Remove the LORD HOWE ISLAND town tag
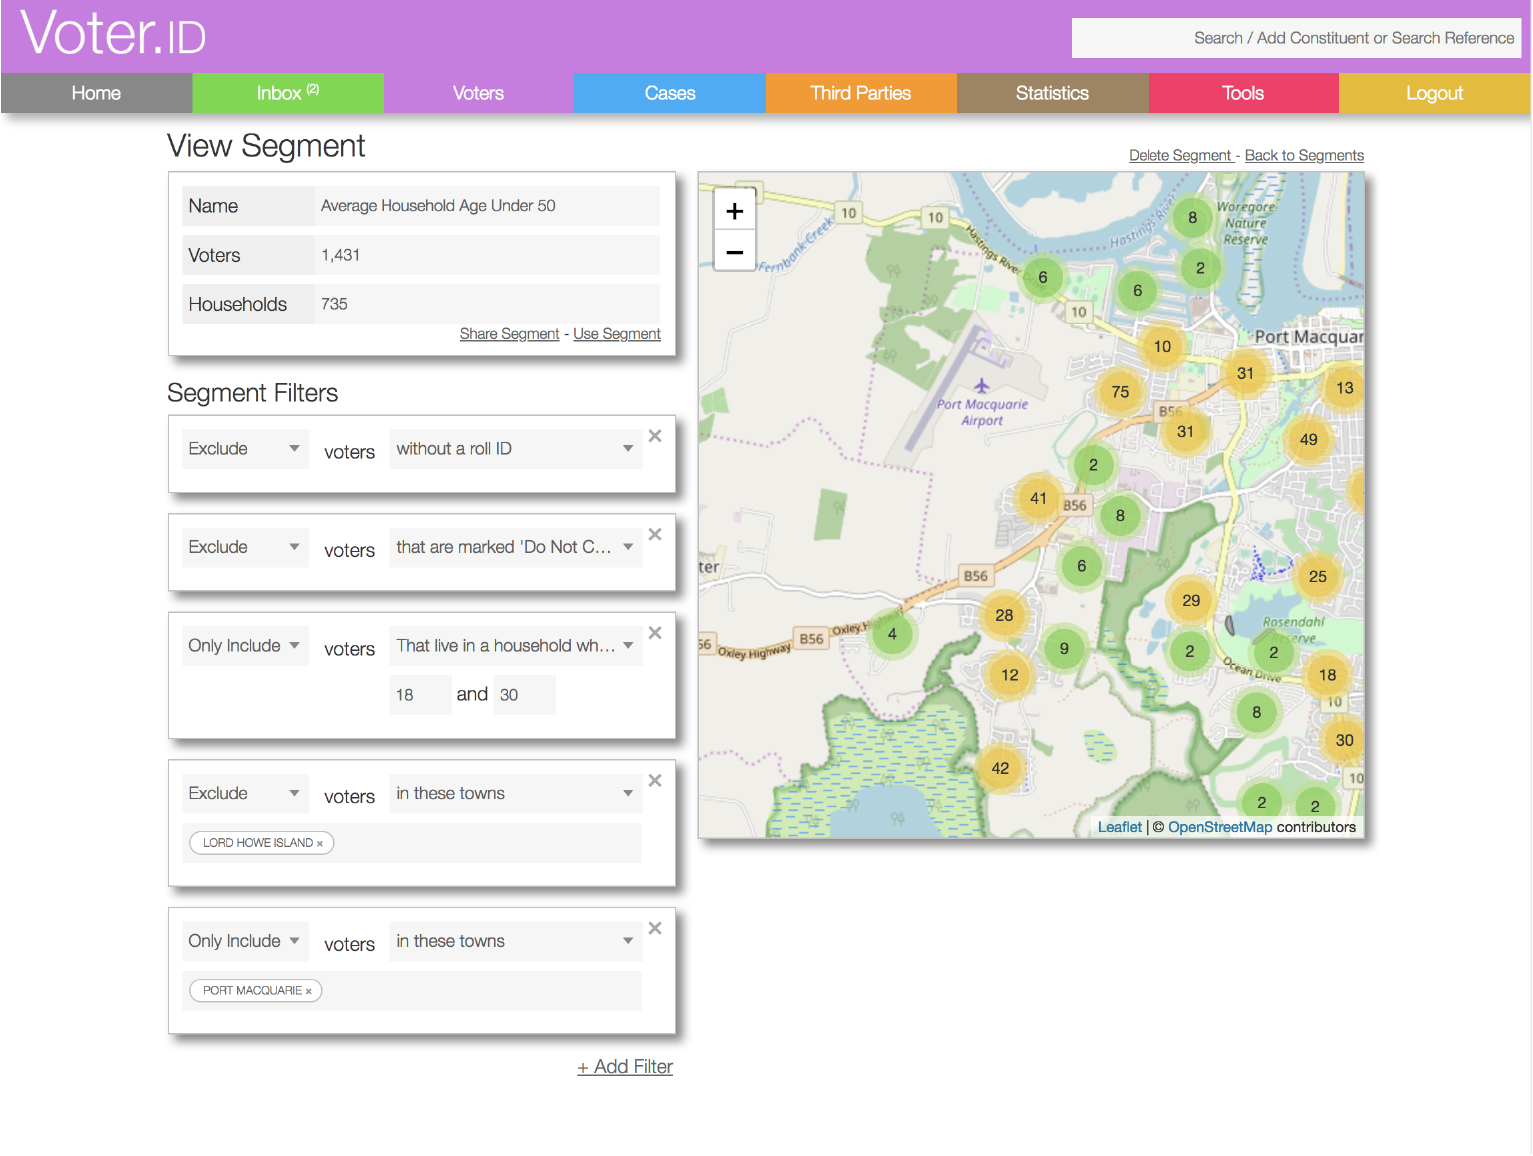The width and height of the screenshot is (1533, 1156). click(x=320, y=844)
